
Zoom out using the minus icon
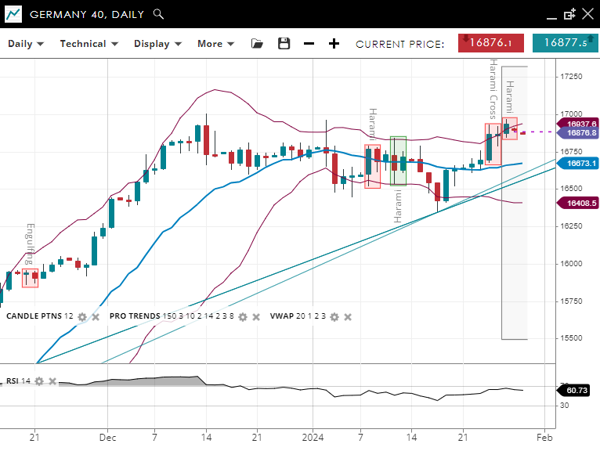pyautogui.click(x=309, y=44)
